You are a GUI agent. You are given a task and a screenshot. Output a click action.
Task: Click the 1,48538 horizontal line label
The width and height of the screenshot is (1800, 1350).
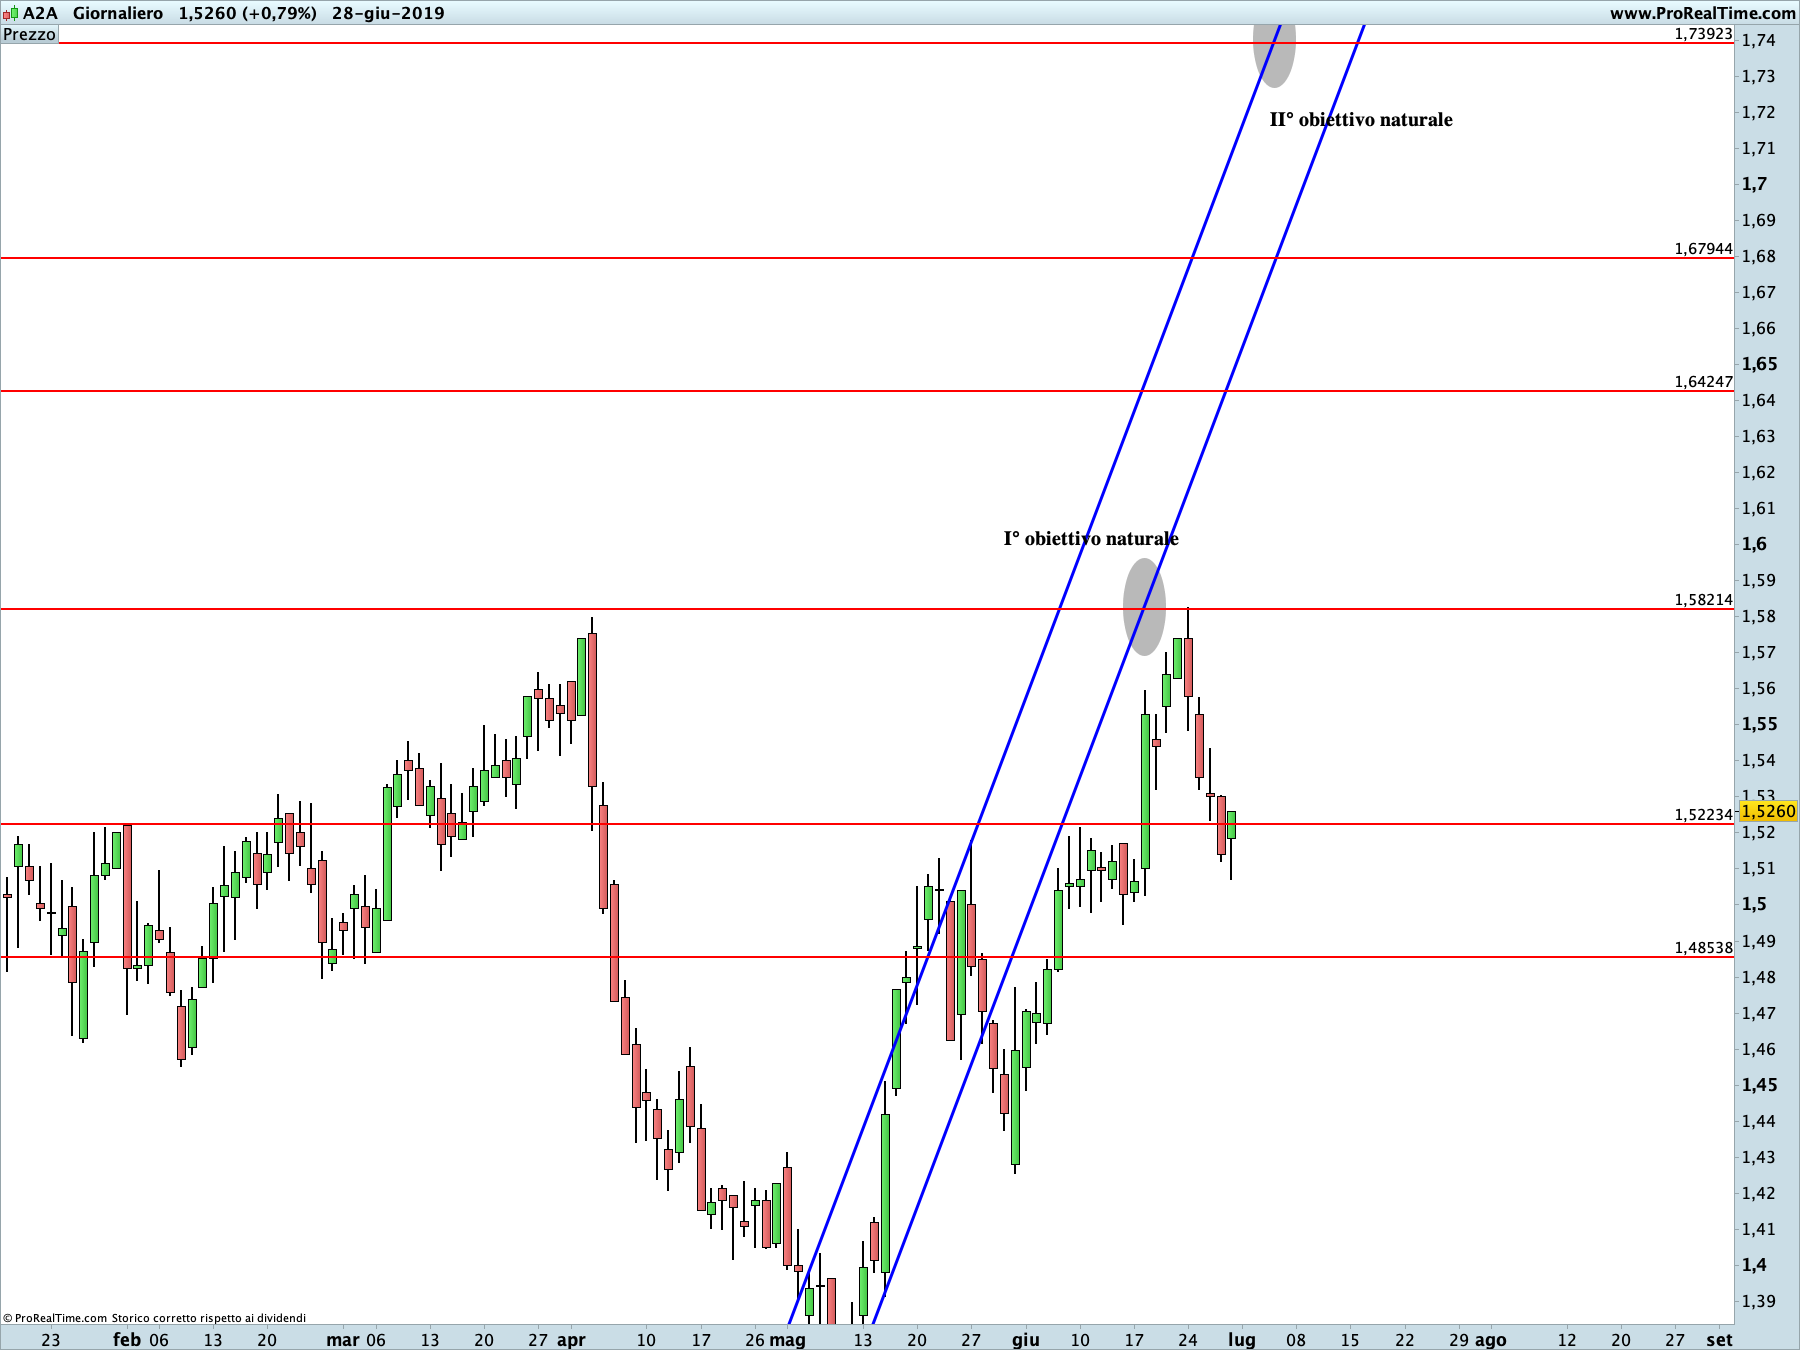1703,947
